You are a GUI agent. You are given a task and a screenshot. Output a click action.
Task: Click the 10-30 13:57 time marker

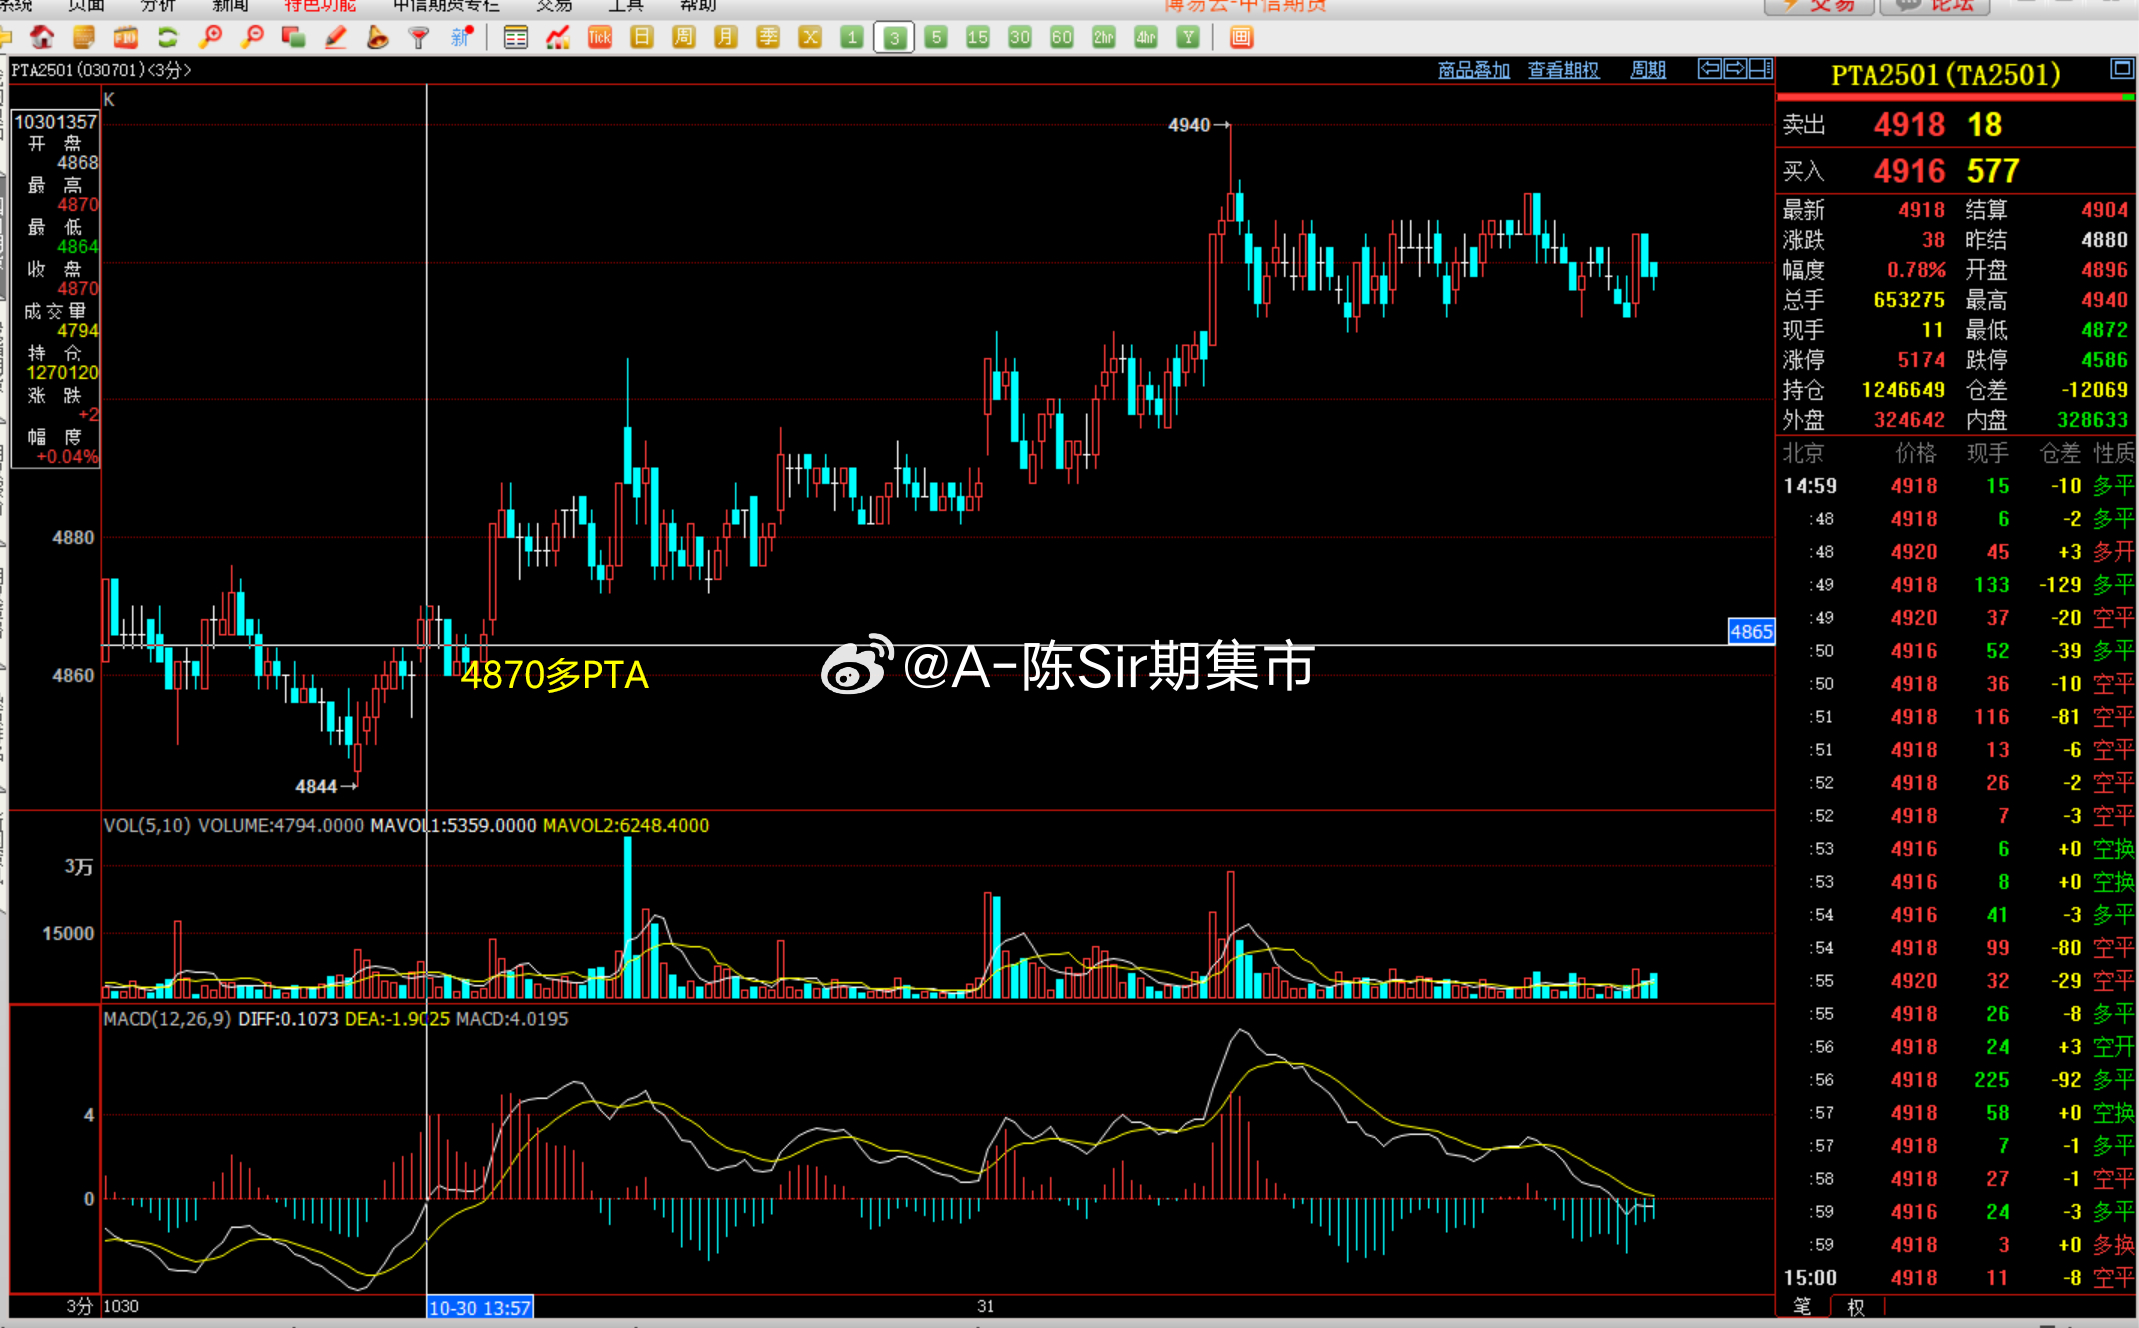480,1307
